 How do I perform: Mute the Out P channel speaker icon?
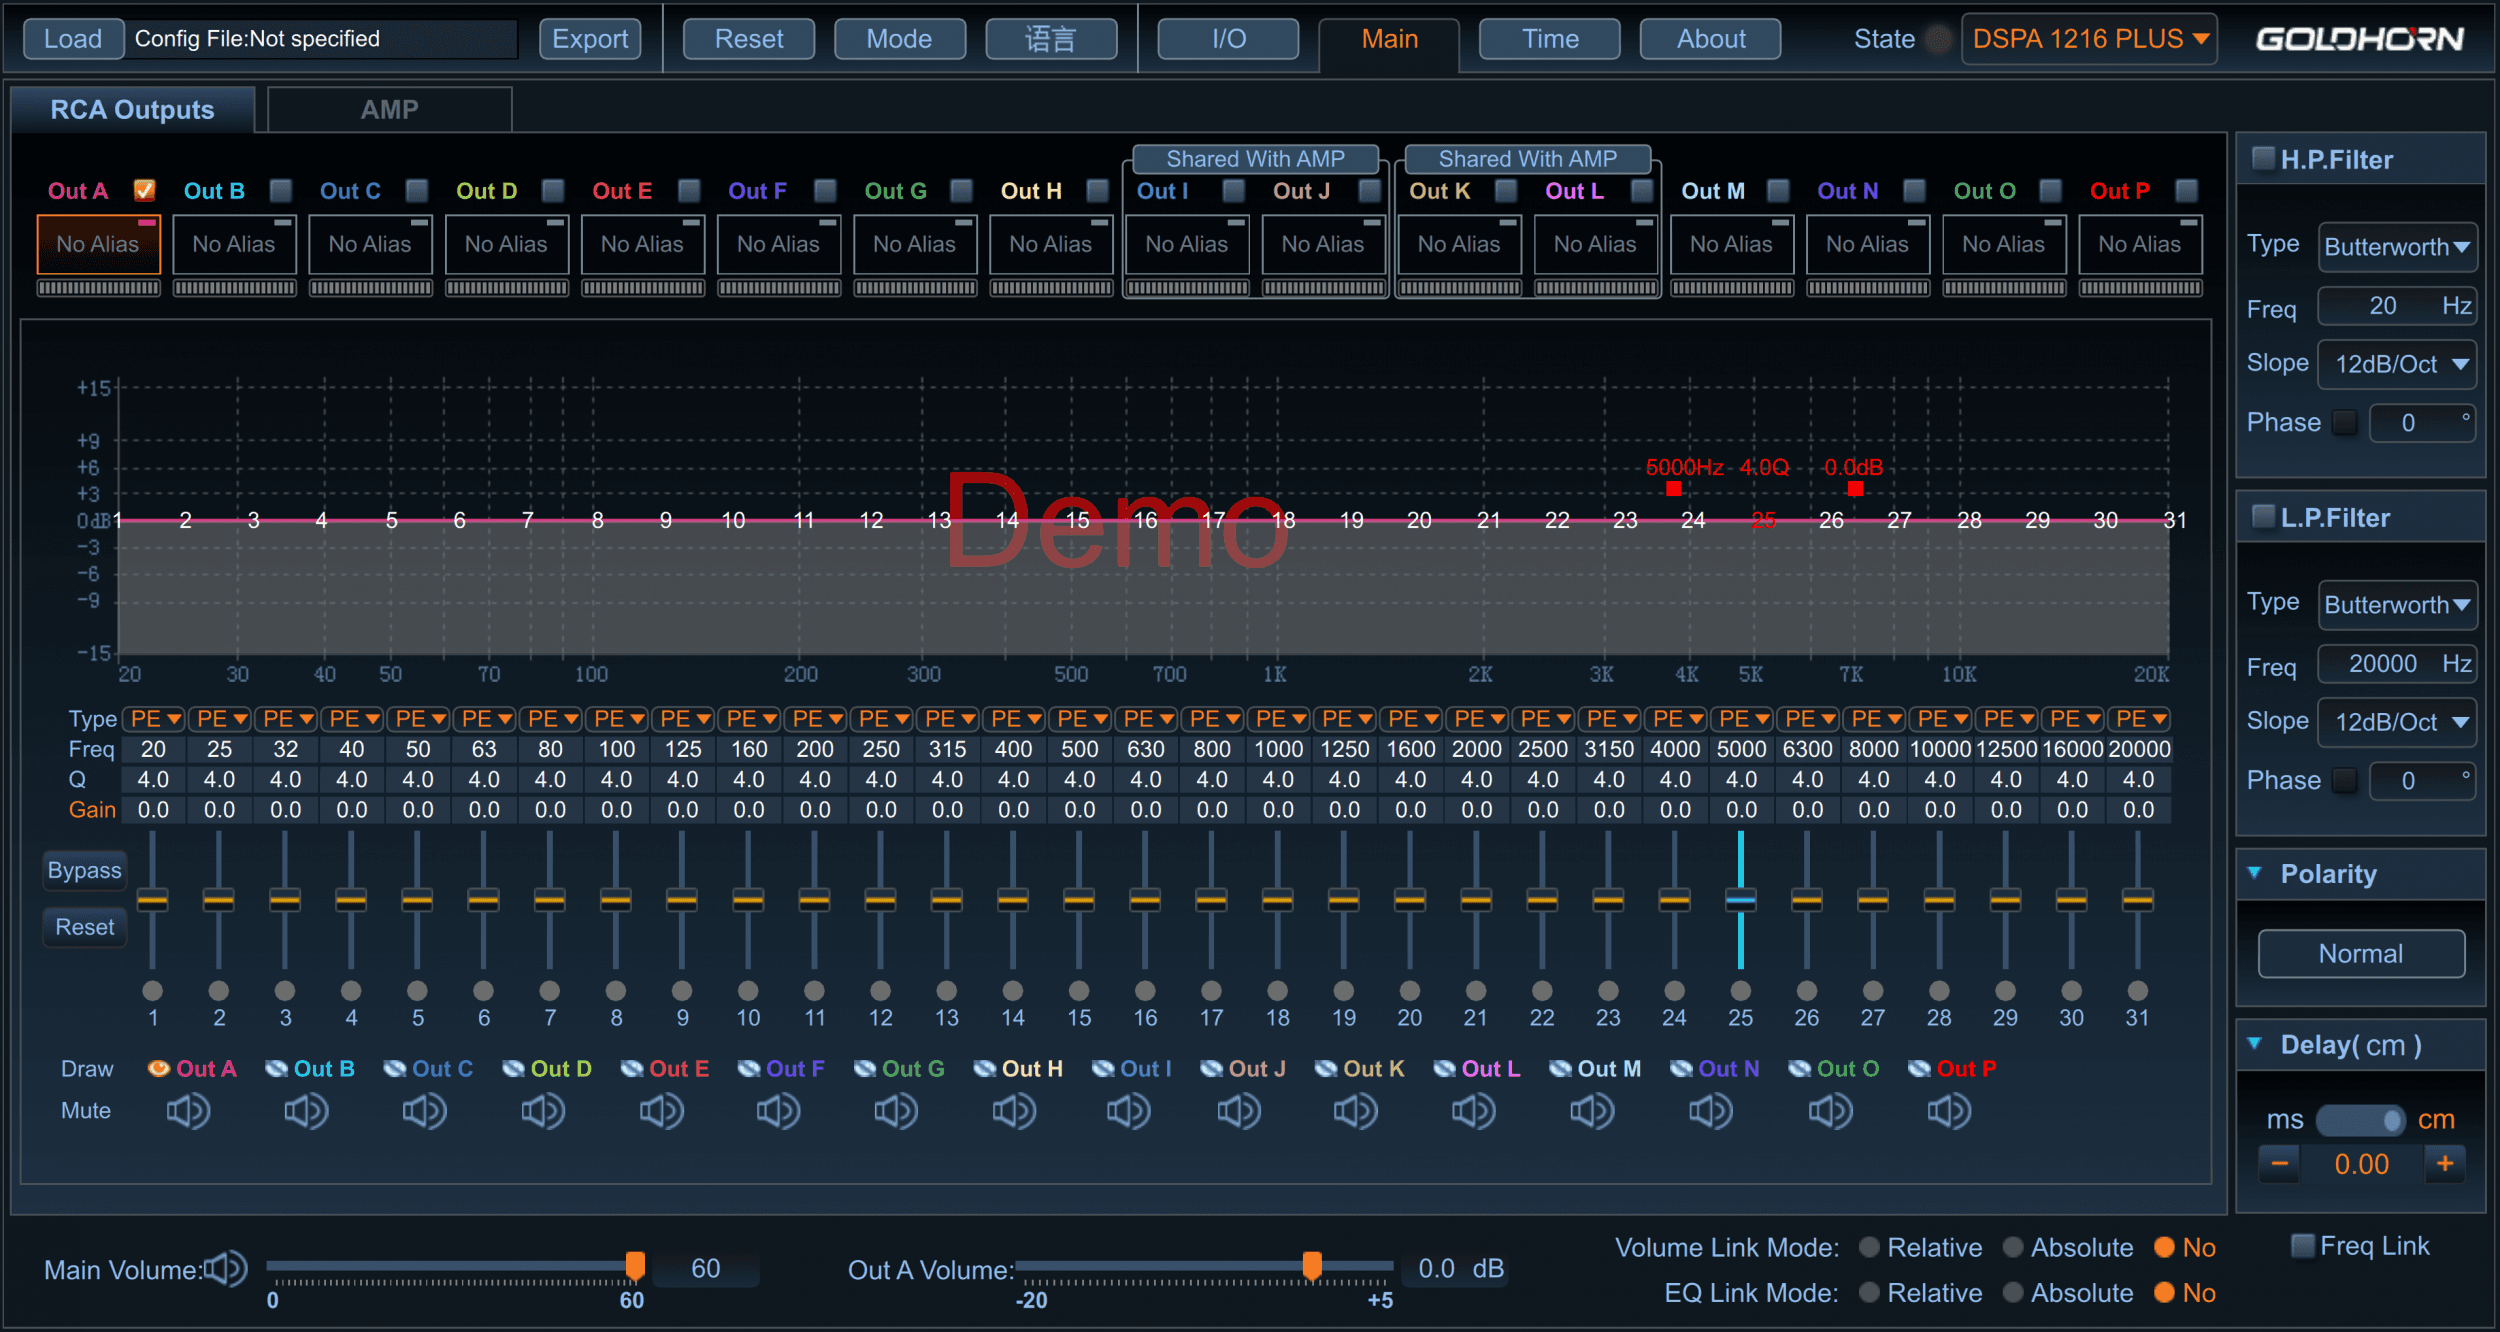(x=1950, y=1111)
